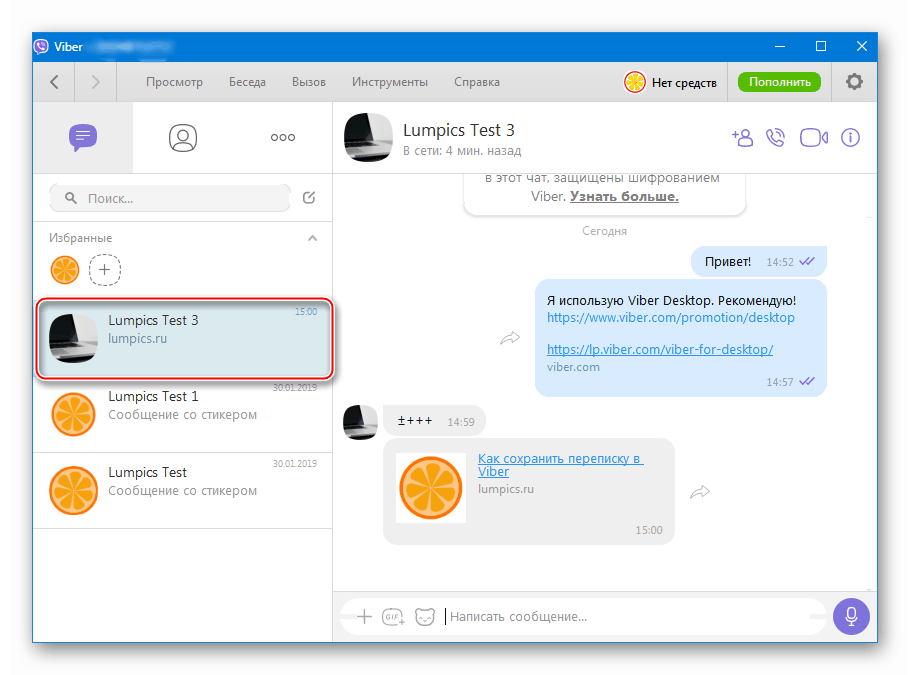Forward the Viber Desktop message
This screenshot has height=675, width=910.
click(x=510, y=338)
